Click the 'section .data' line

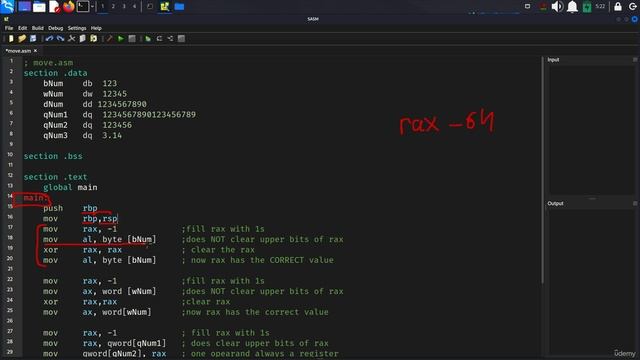click(56, 73)
